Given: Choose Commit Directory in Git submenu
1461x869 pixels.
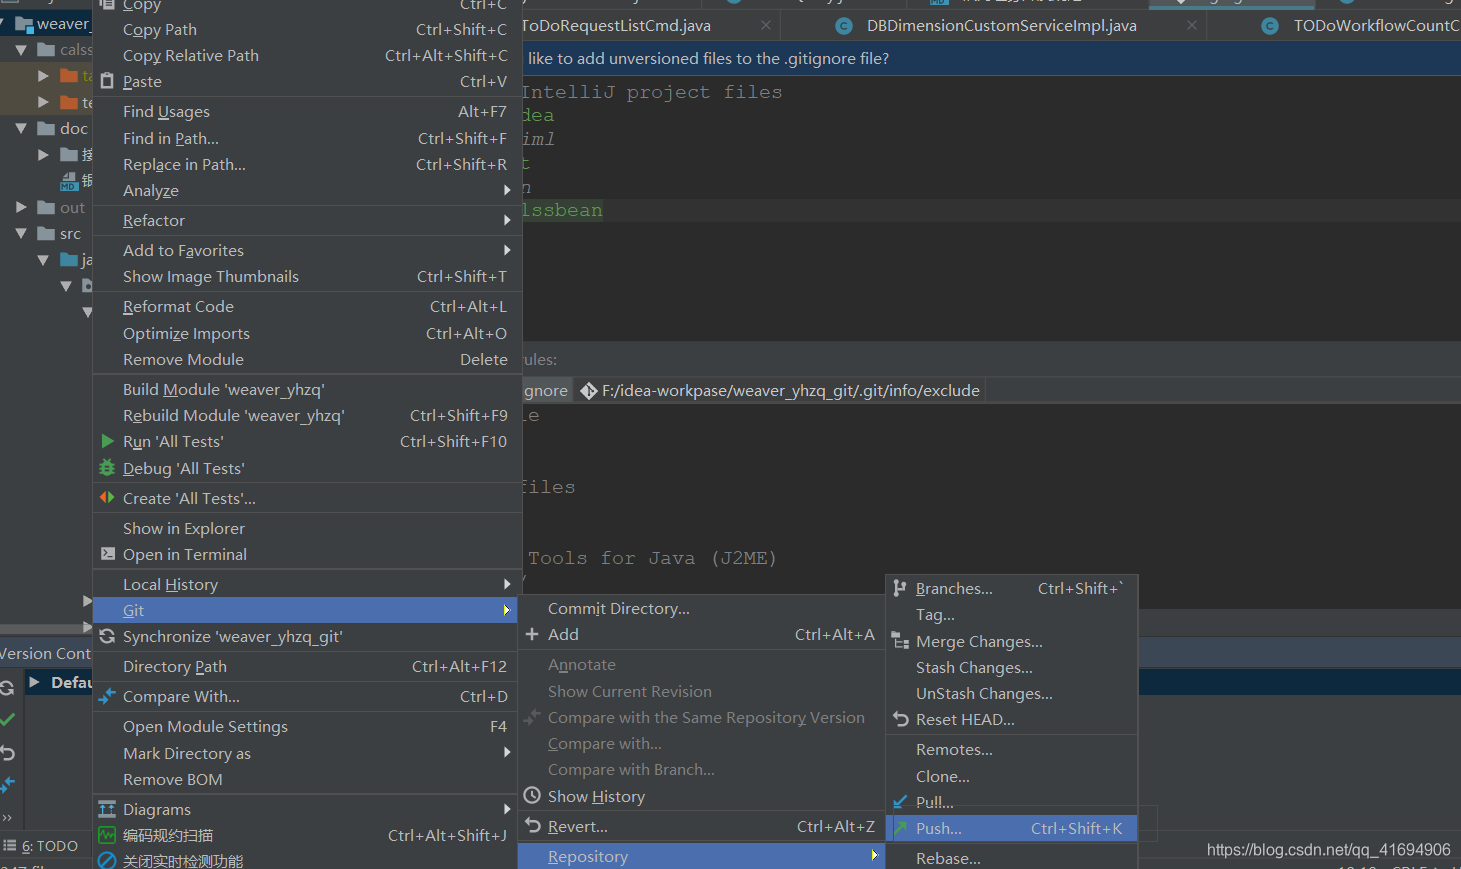Looking at the screenshot, I should pyautogui.click(x=701, y=608).
